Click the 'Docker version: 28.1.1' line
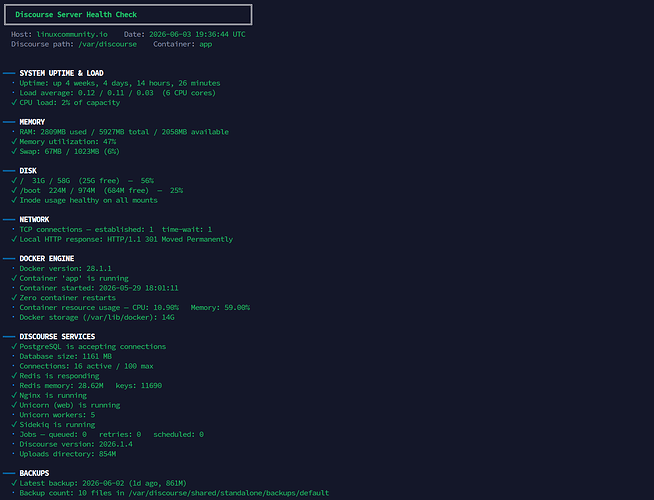Screen dimensions: 654x500 point(65,269)
